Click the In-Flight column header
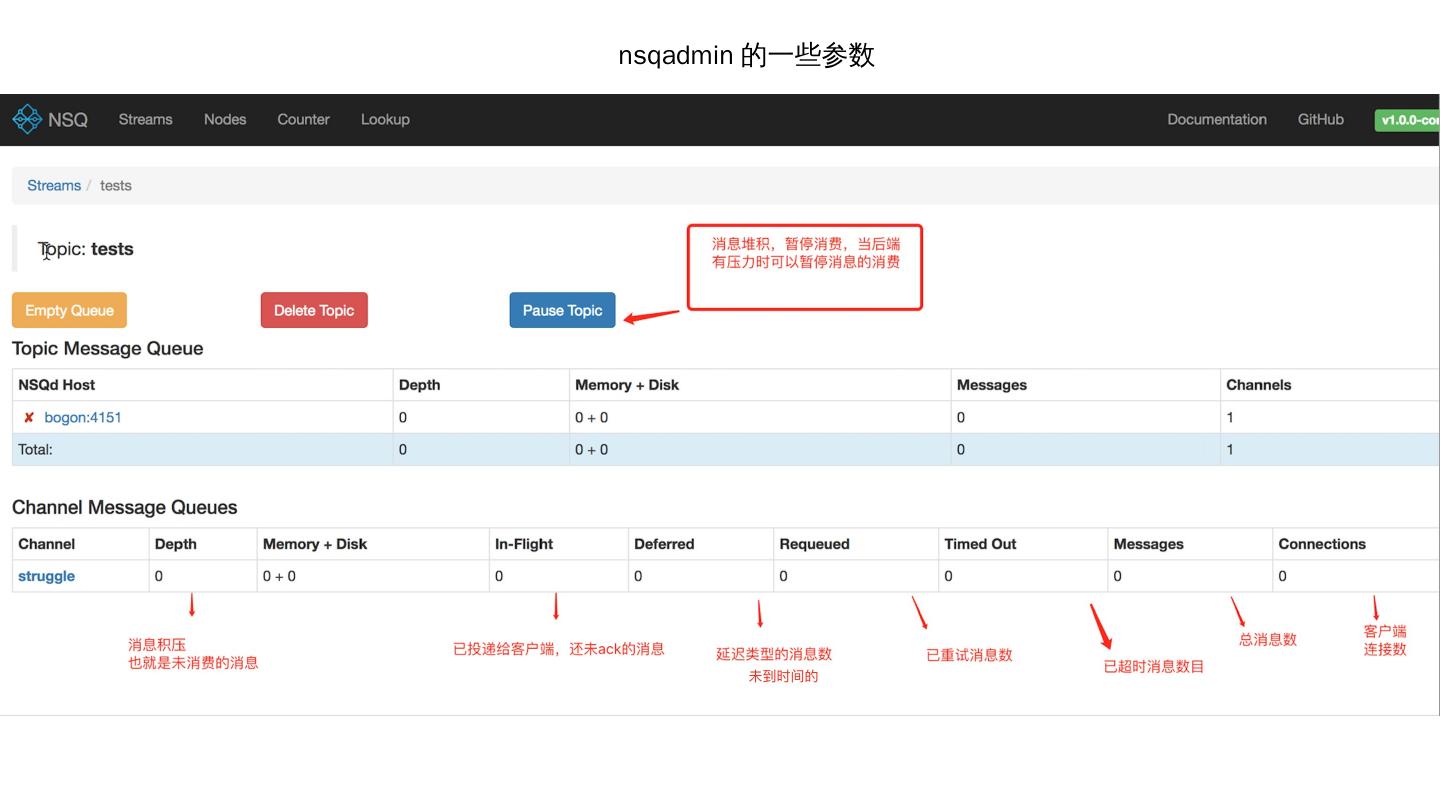The height and width of the screenshot is (810, 1440). pos(524,544)
